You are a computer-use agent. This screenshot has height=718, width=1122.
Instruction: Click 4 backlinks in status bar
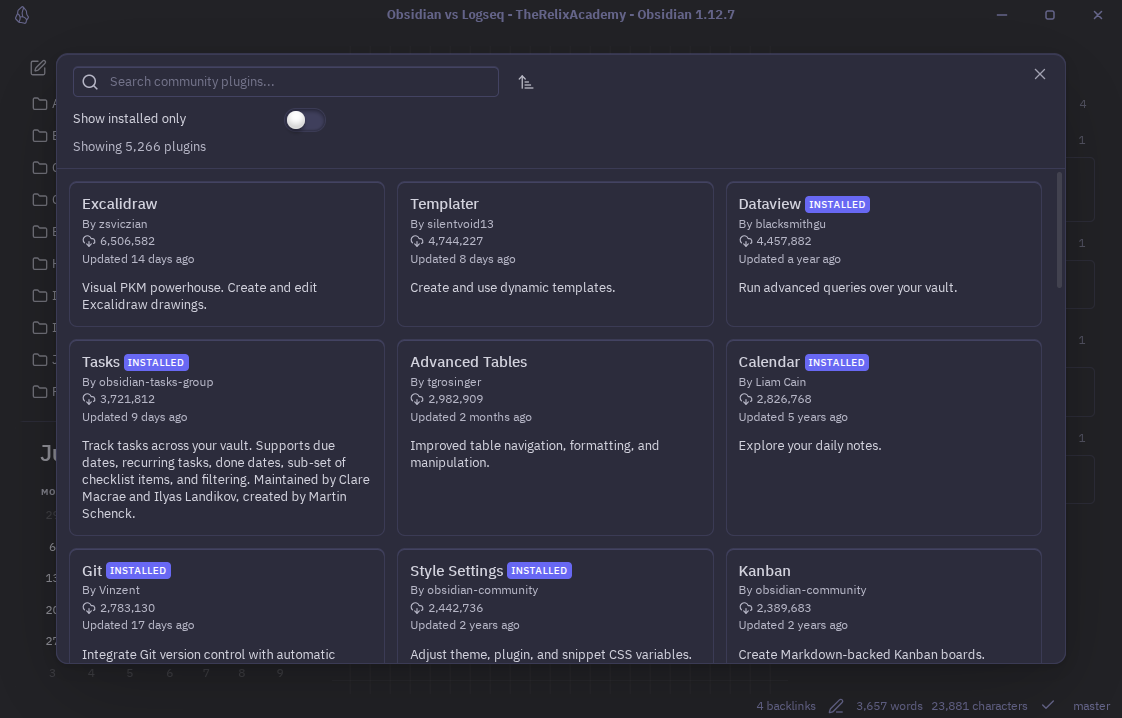(x=786, y=706)
